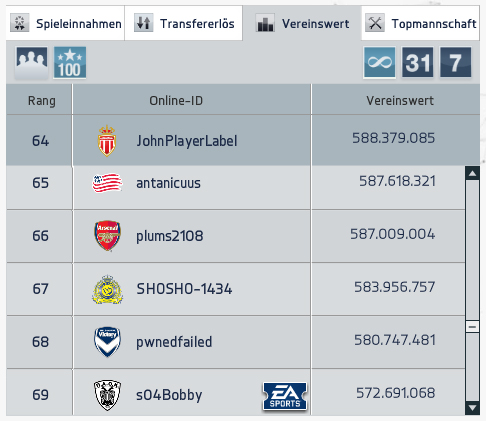
Task: Open the Transfererlös tab
Action: click(184, 23)
